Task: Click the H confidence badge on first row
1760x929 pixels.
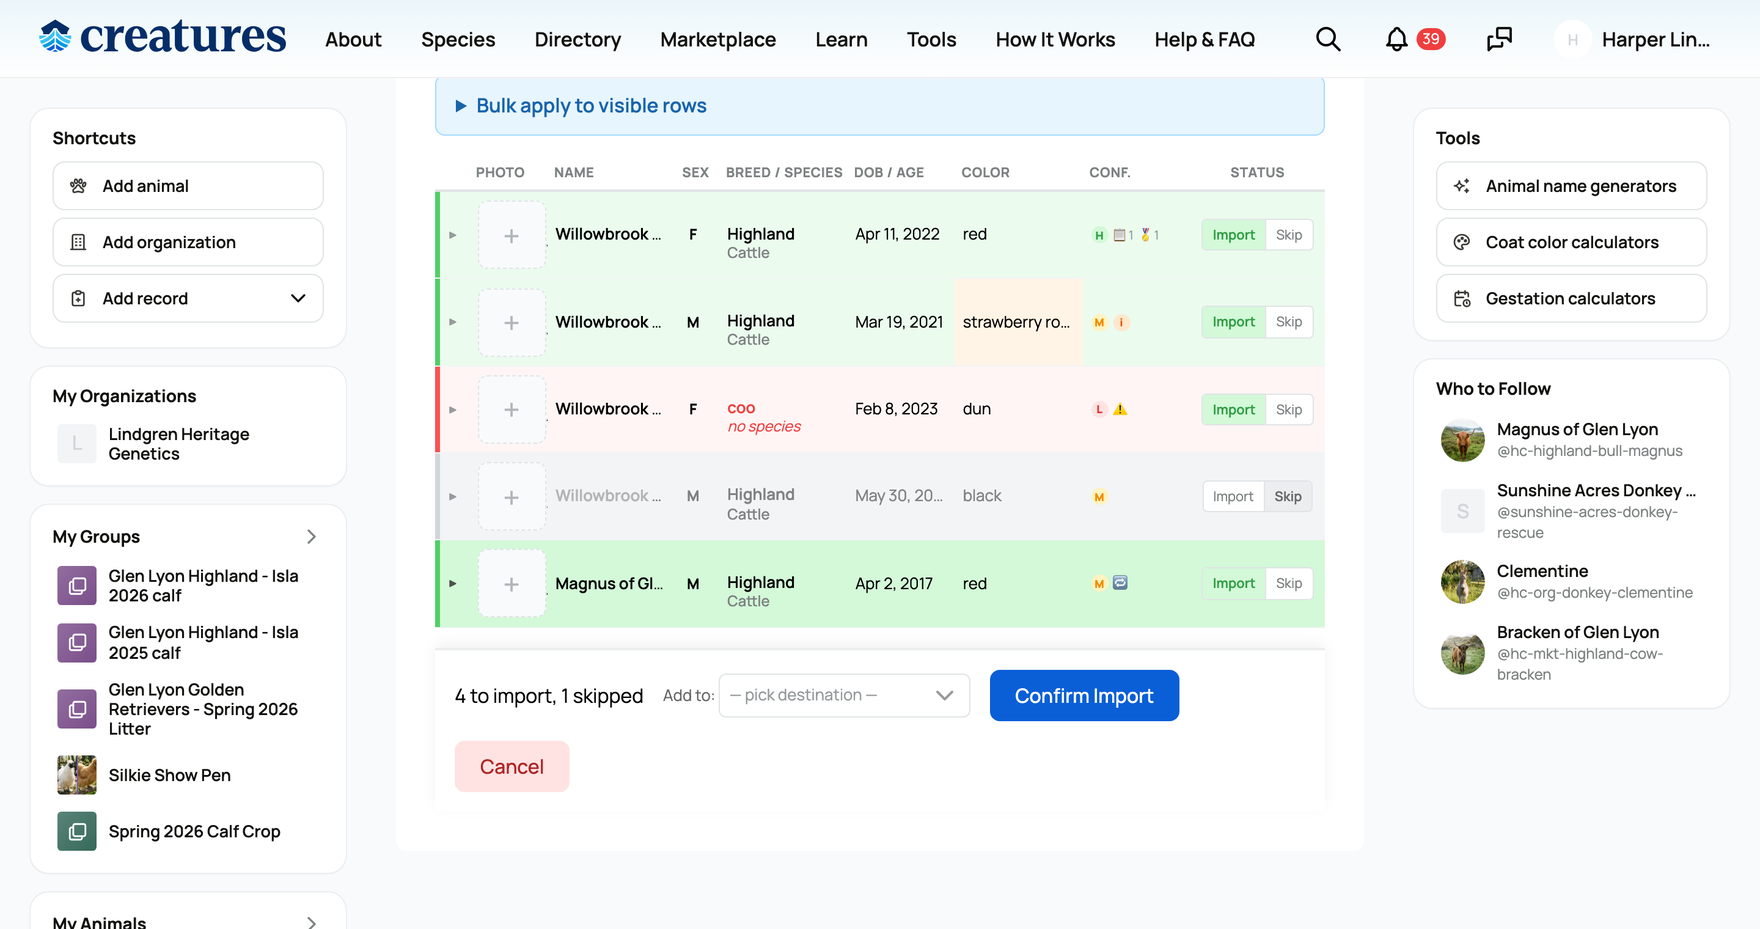Action: (x=1099, y=235)
